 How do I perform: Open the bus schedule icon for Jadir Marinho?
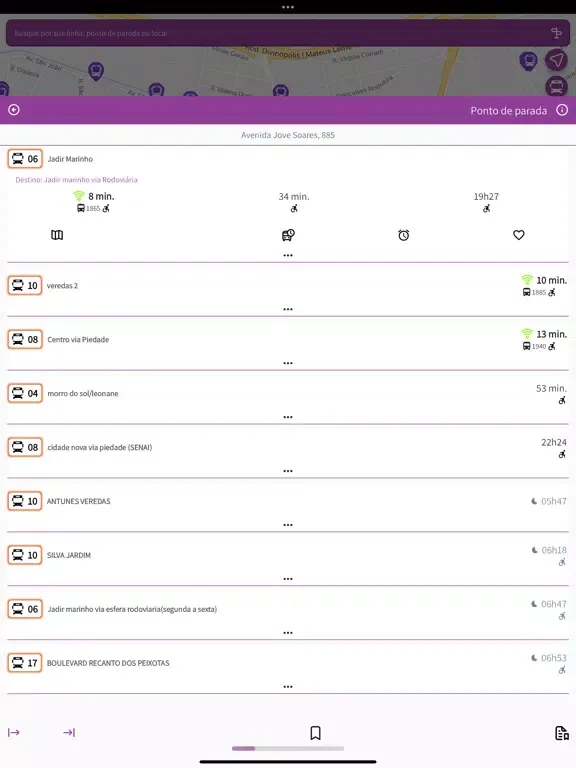click(288, 235)
